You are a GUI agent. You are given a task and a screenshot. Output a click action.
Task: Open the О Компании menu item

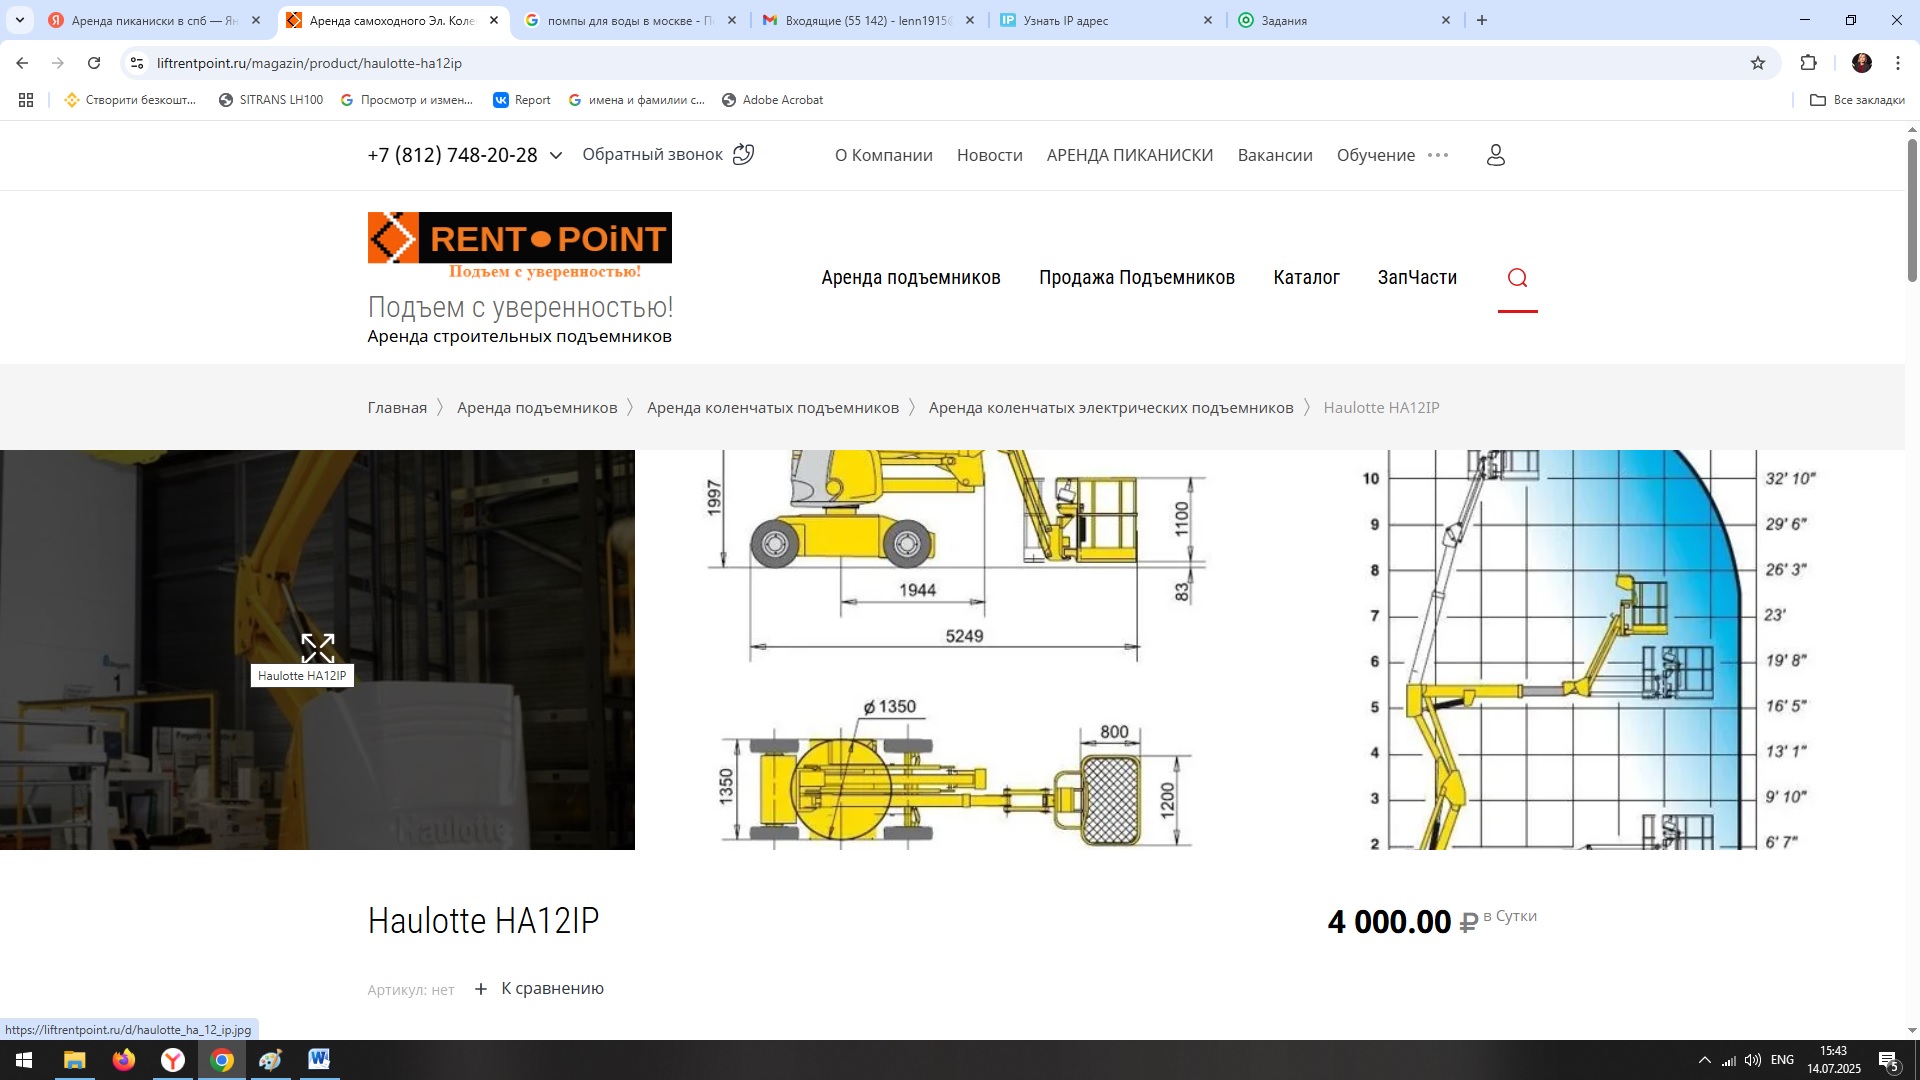[x=884, y=155]
